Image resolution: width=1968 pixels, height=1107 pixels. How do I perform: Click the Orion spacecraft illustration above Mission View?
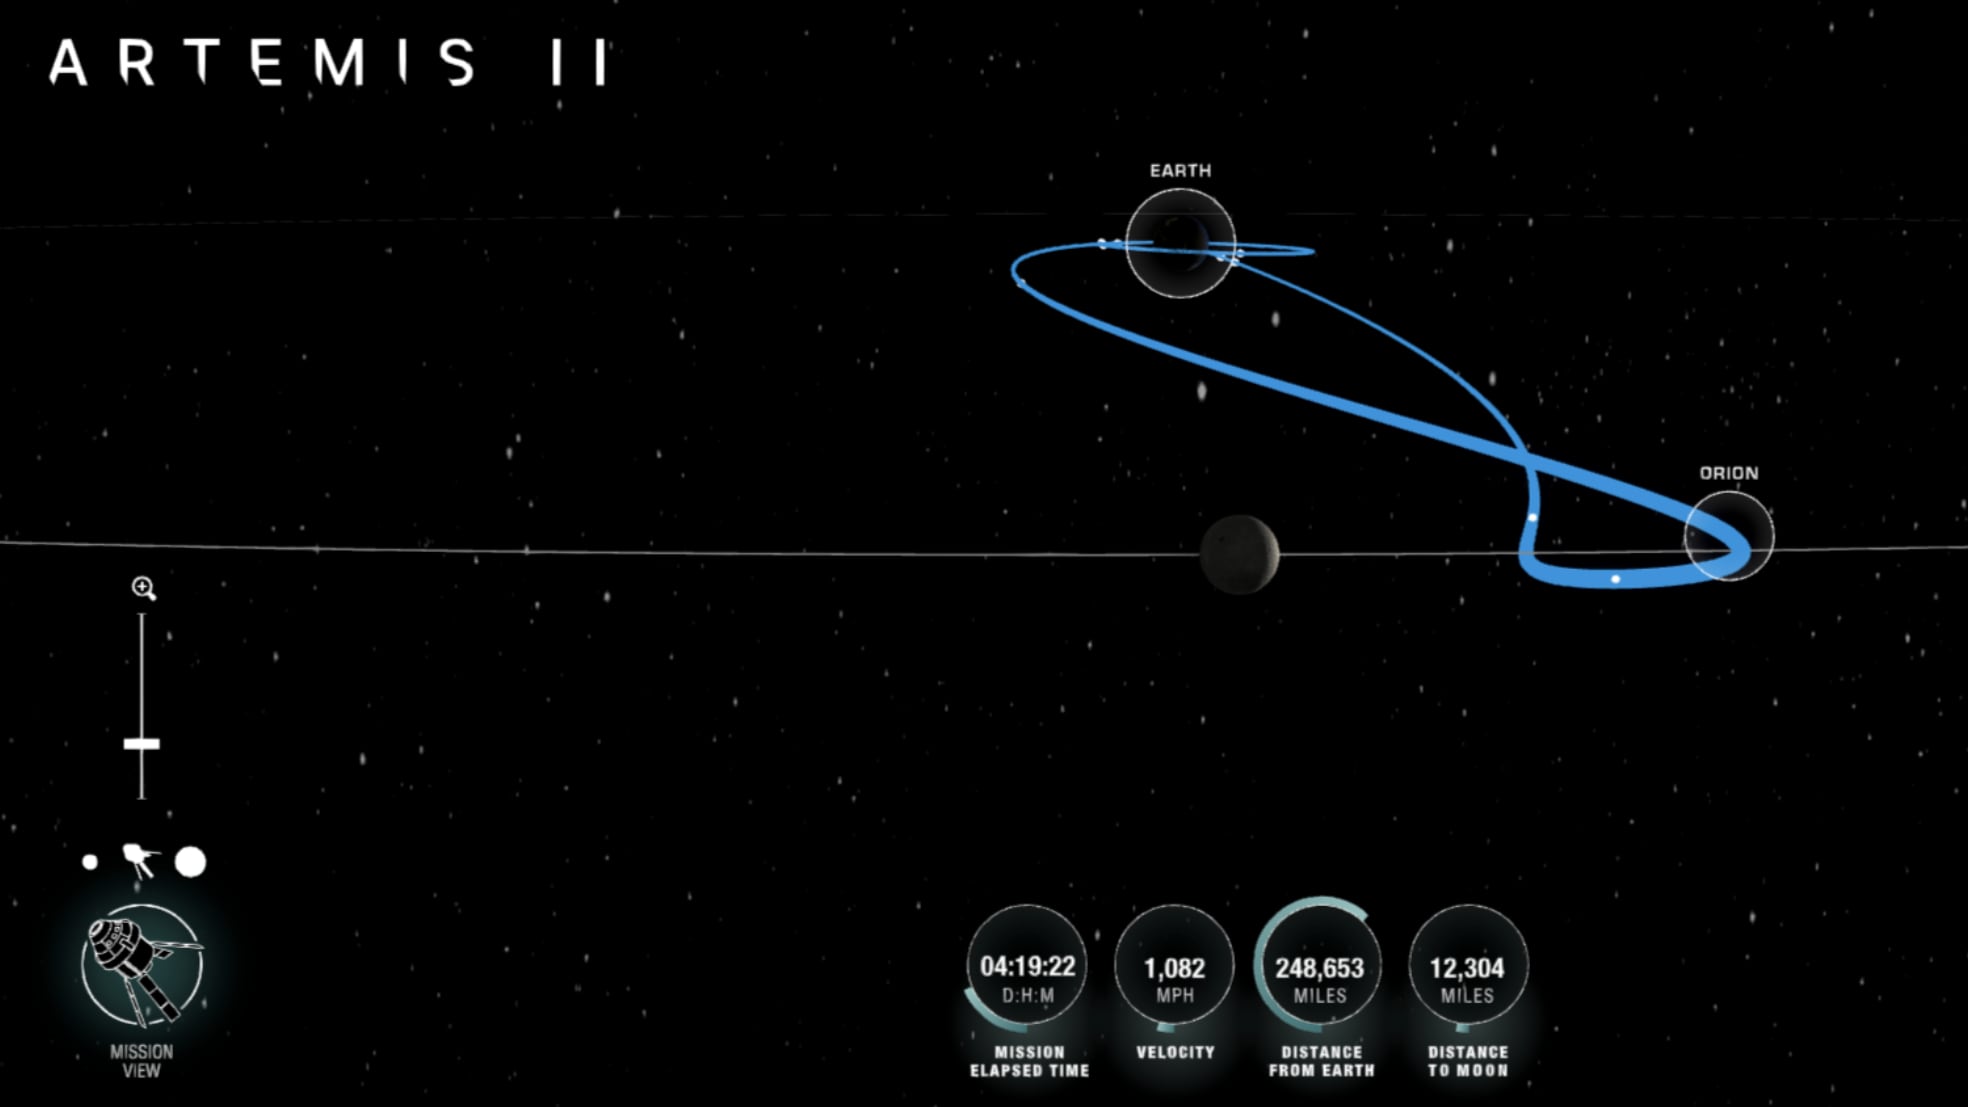tap(140, 965)
